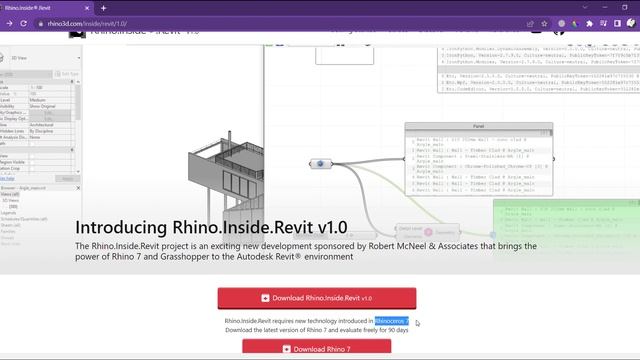Go forward in browser history
The height and width of the screenshot is (360, 640).
tap(9, 24)
